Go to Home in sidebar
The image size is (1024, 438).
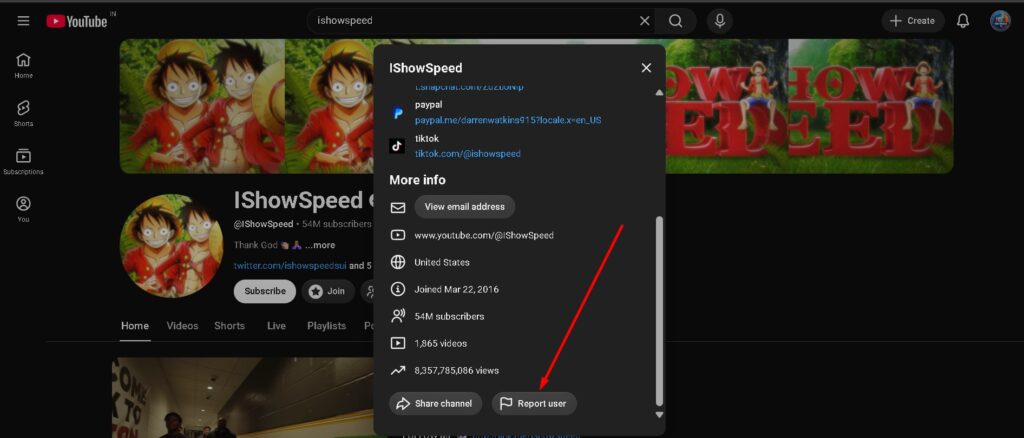coord(24,66)
